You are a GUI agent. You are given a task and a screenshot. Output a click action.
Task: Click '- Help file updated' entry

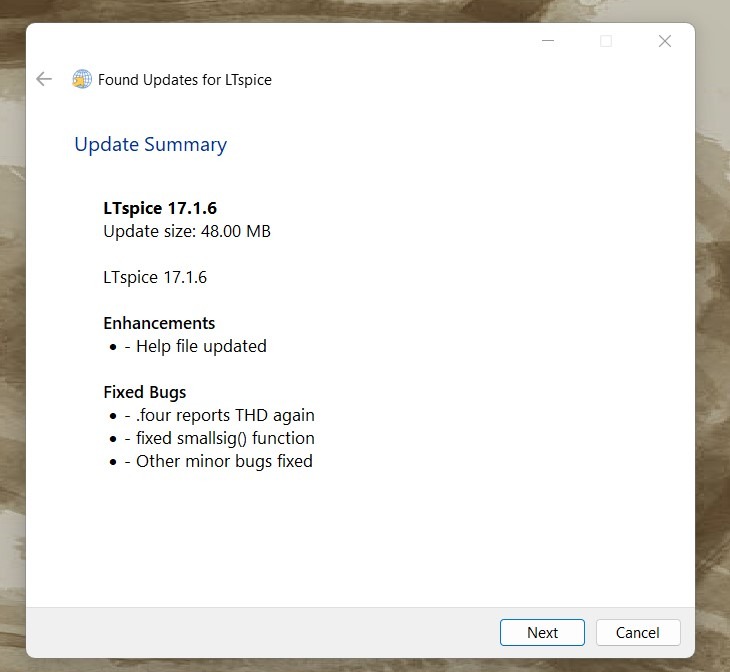(x=196, y=346)
